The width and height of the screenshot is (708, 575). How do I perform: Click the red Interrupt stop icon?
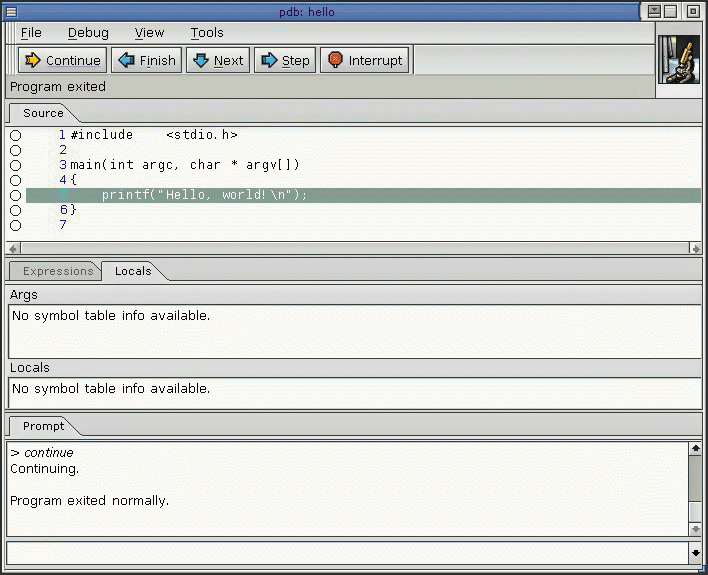click(x=335, y=60)
